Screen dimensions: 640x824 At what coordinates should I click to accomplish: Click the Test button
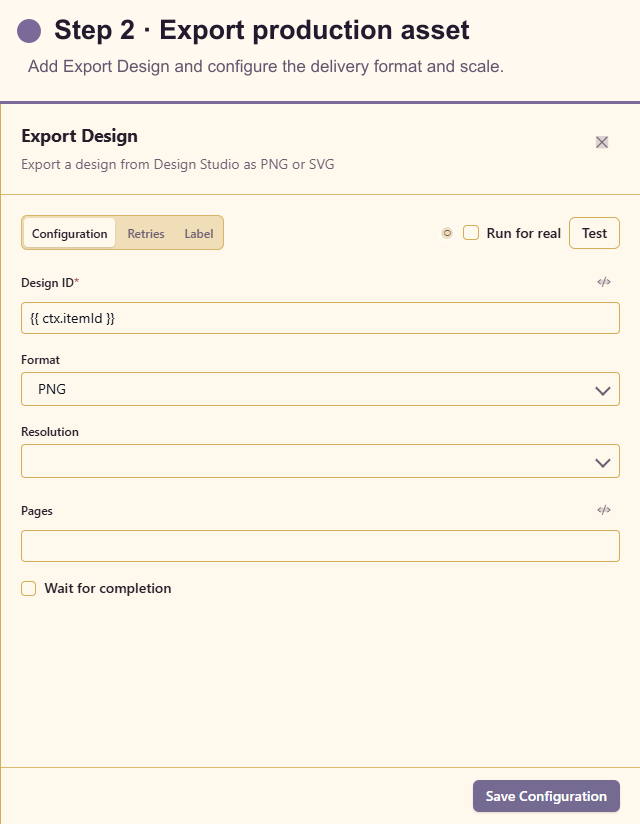[x=594, y=233]
